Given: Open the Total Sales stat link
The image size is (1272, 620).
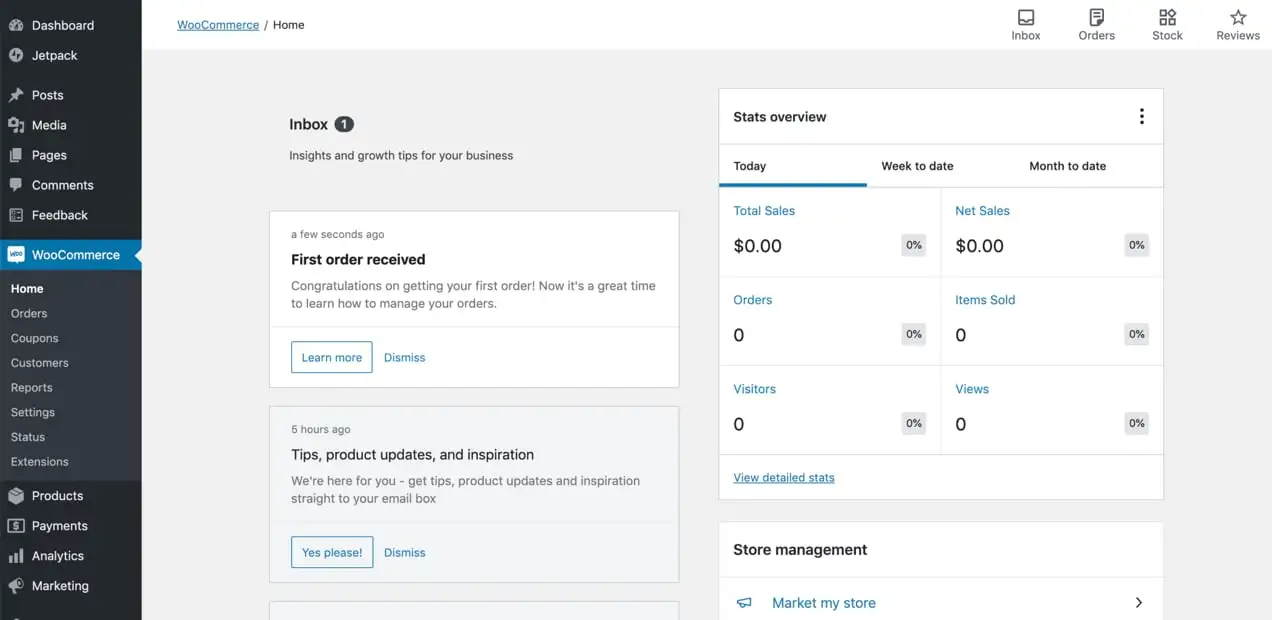Looking at the screenshot, I should point(764,210).
